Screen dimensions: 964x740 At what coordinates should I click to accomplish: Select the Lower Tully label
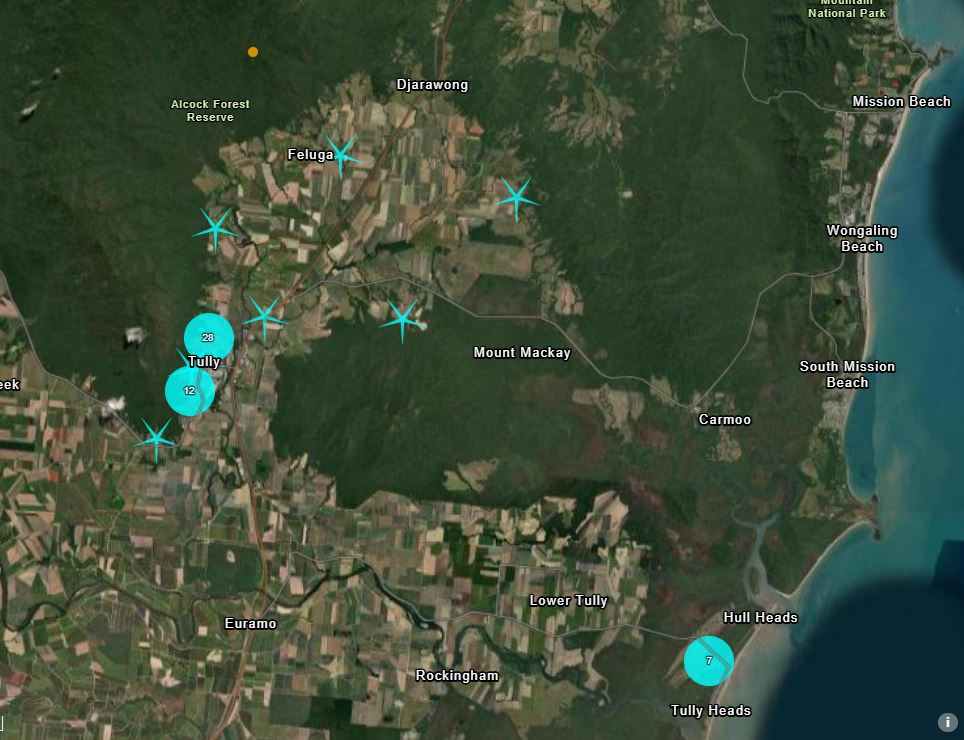click(568, 600)
